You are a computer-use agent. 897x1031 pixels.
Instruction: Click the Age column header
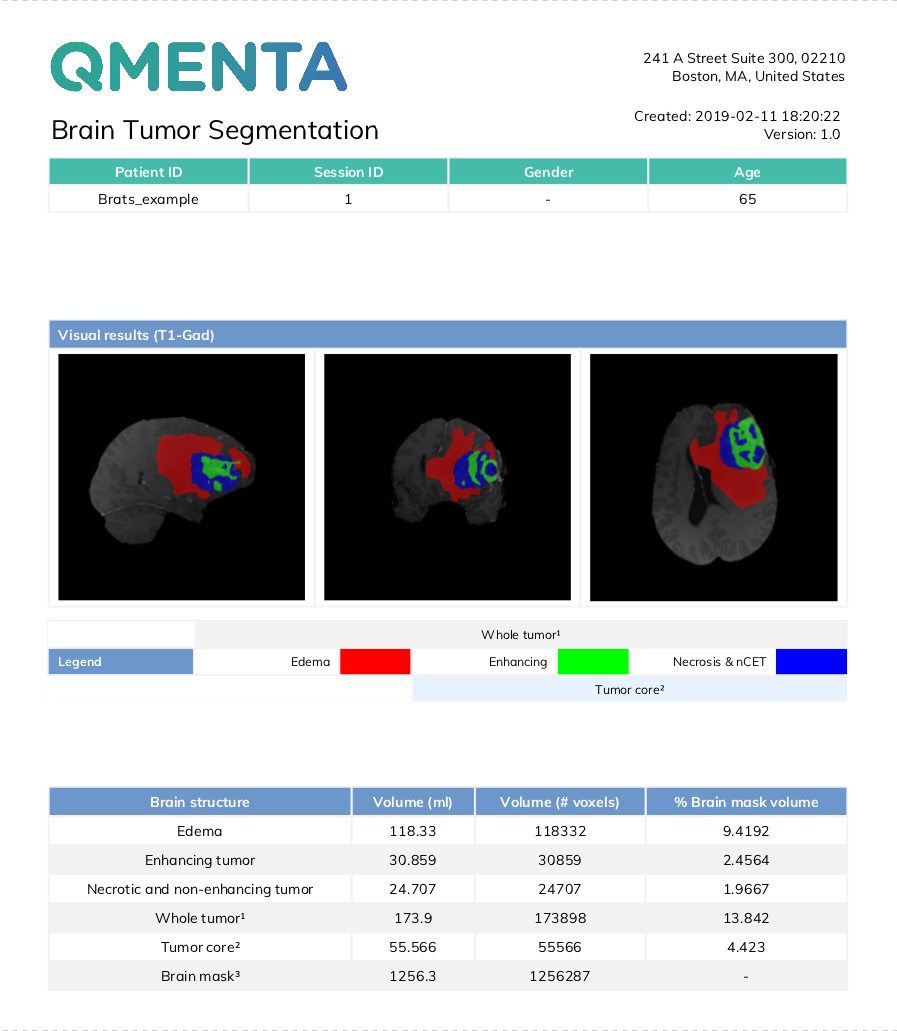pos(747,172)
